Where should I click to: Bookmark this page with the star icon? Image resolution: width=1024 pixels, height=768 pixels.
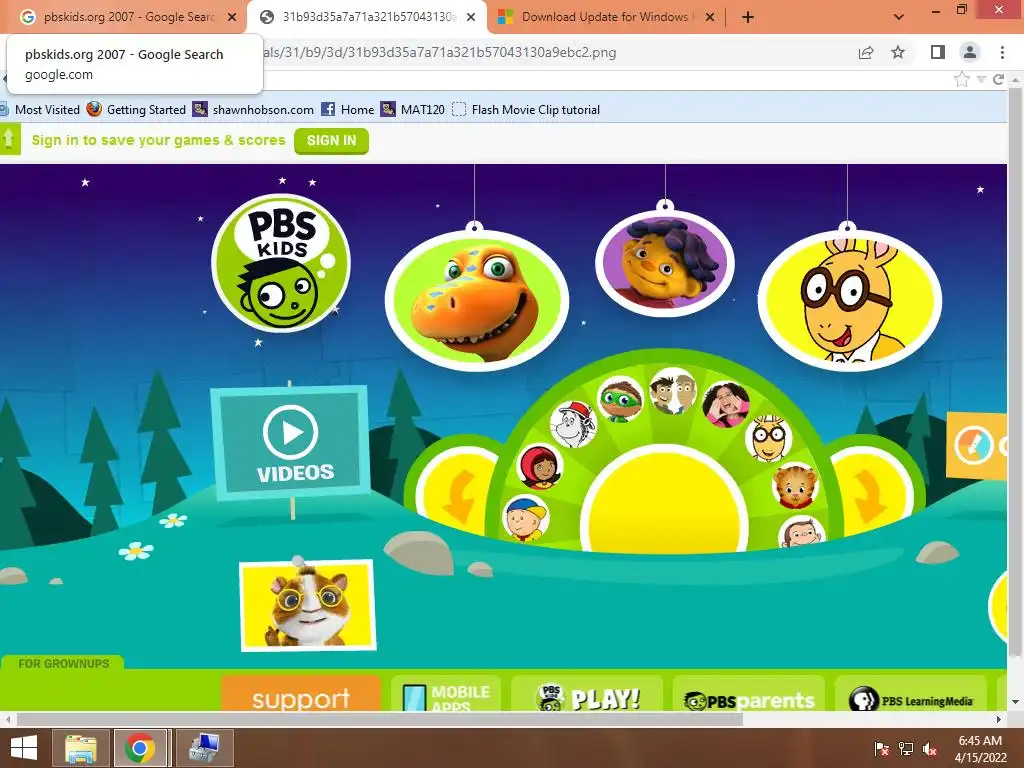(899, 52)
